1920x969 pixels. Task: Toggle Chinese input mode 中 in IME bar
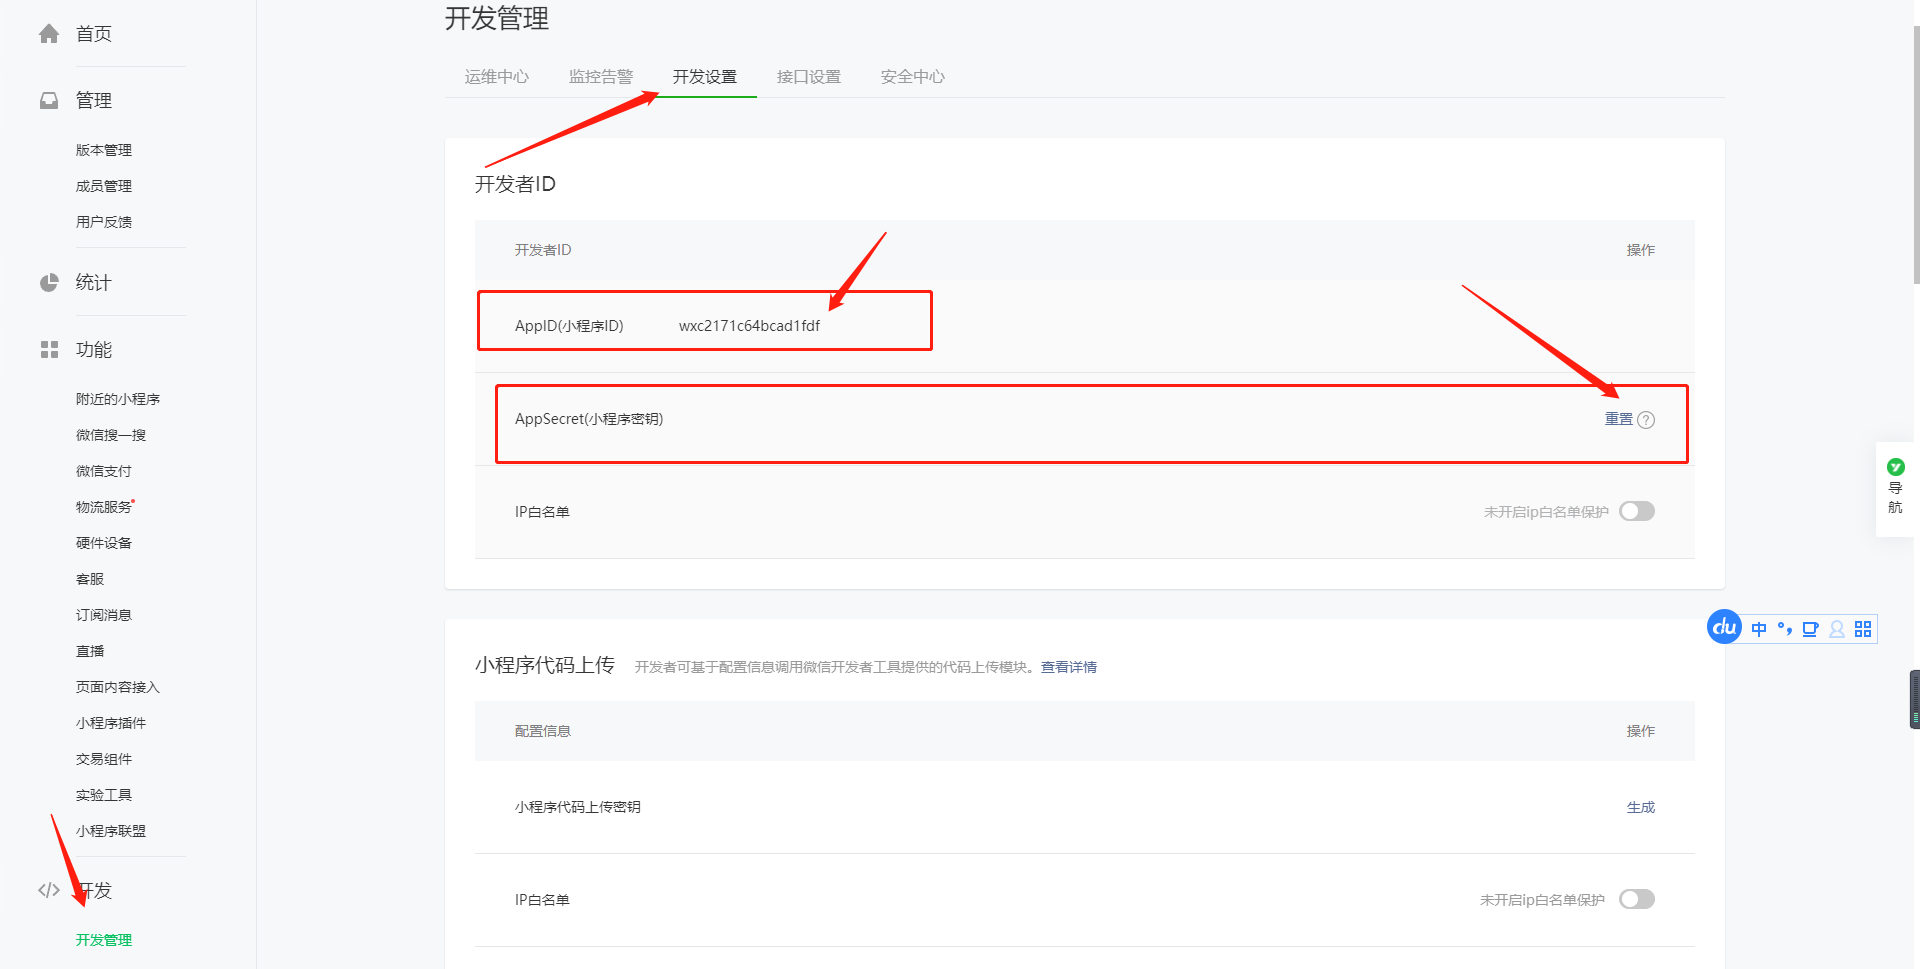point(1759,629)
